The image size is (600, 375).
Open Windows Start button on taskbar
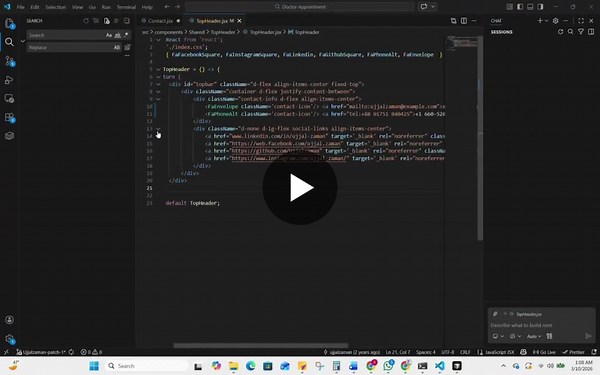pos(94,366)
